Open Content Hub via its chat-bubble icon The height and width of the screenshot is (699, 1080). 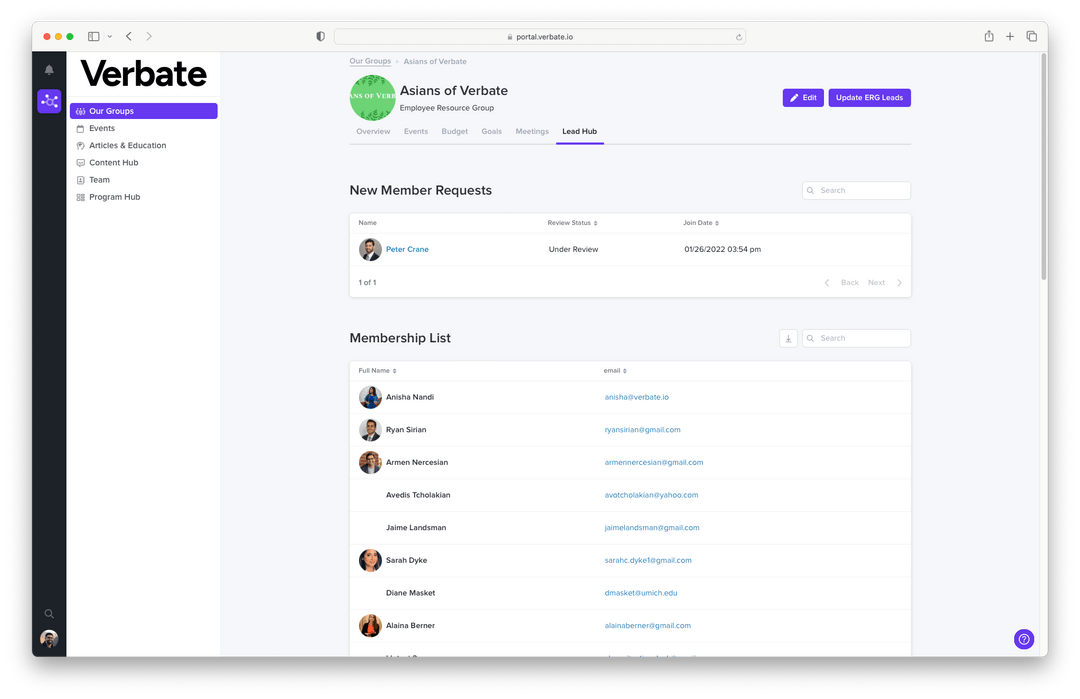click(80, 162)
